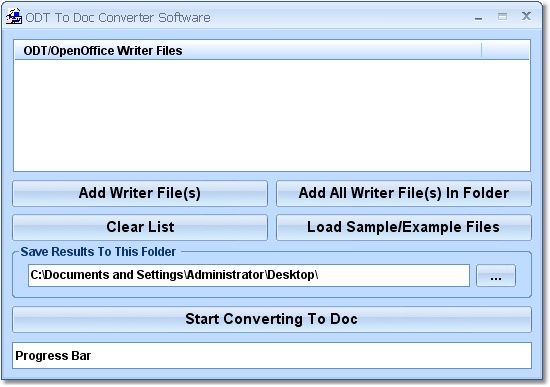The image size is (550, 387).
Task: Click Add All Writer File(s) In Folder
Action: 404,193
